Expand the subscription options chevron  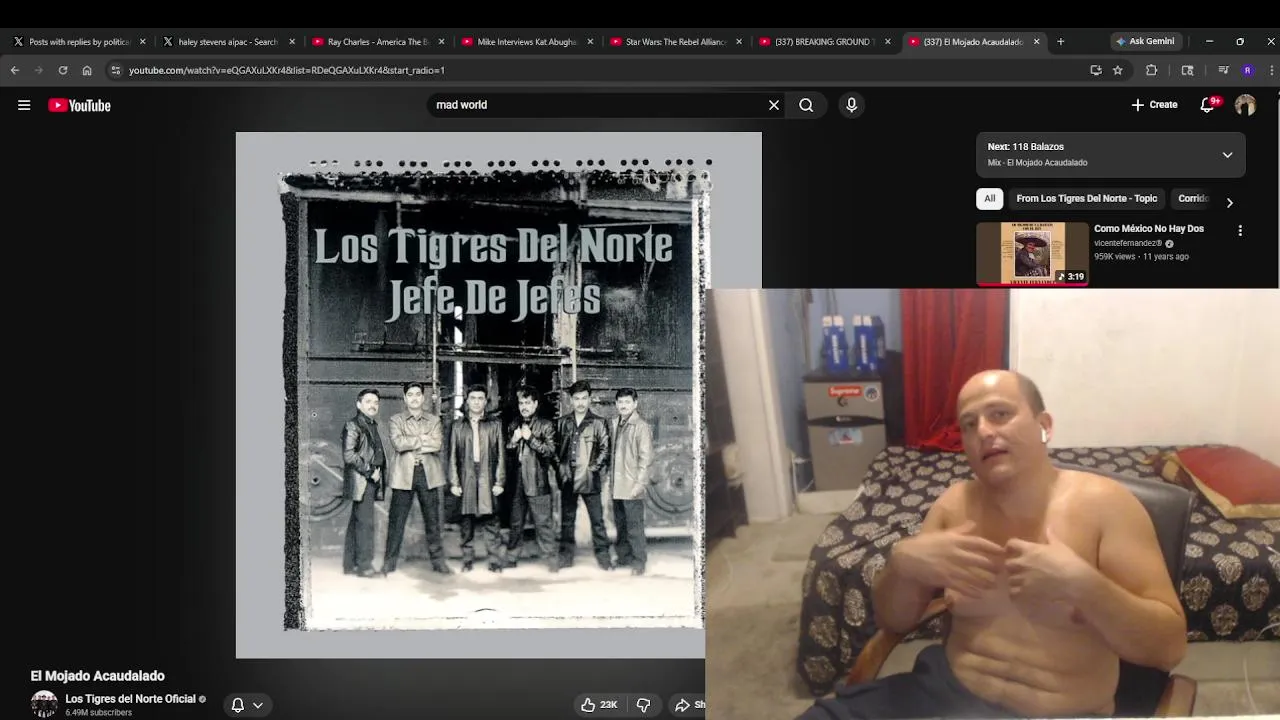pyautogui.click(x=257, y=705)
